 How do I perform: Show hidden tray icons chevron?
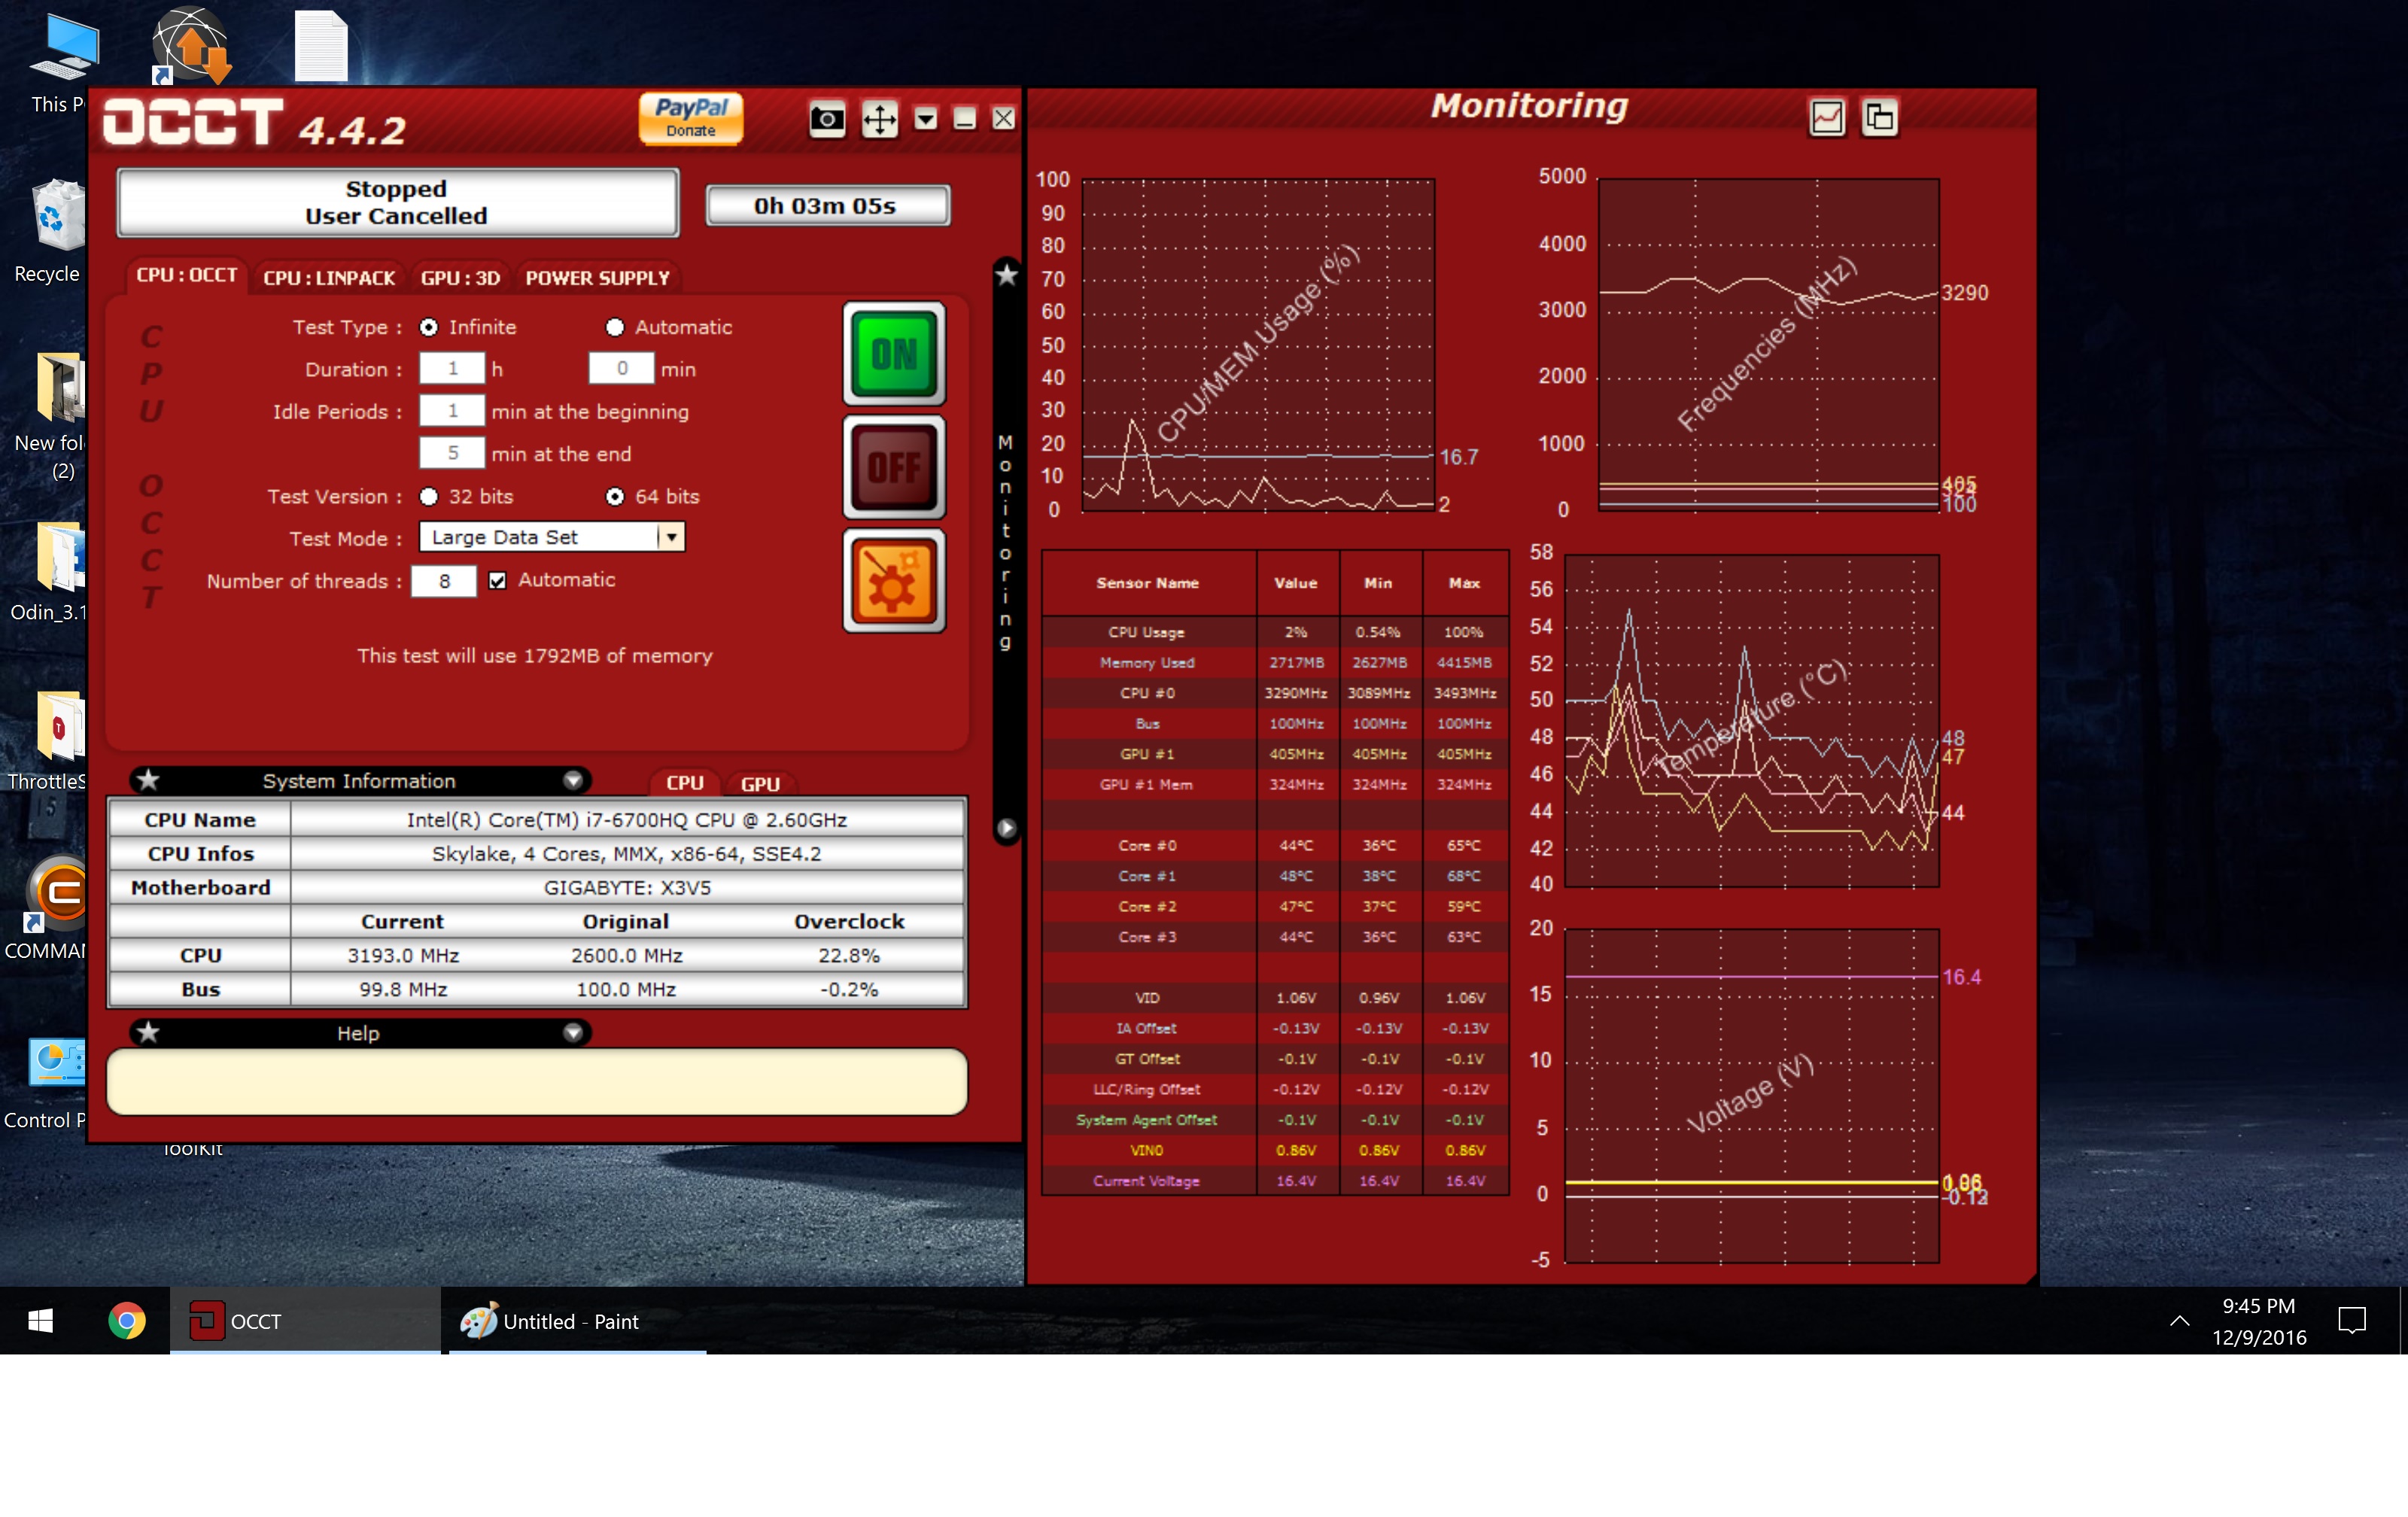point(2180,1321)
